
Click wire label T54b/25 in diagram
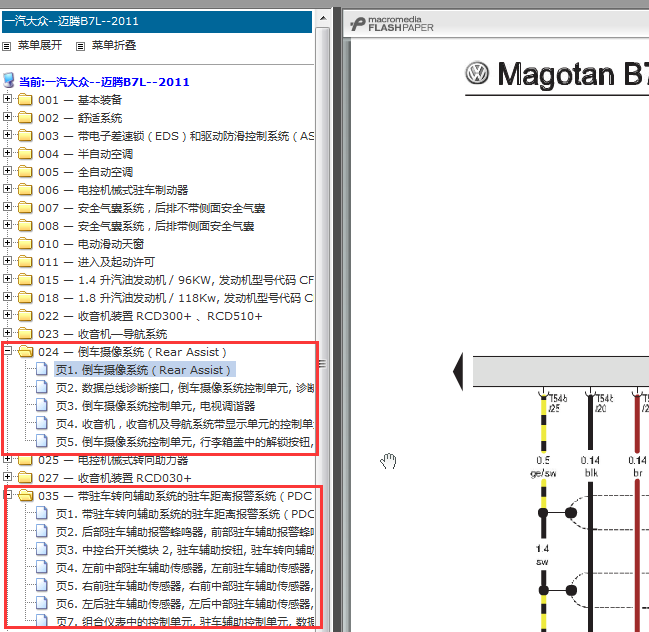coord(558,403)
